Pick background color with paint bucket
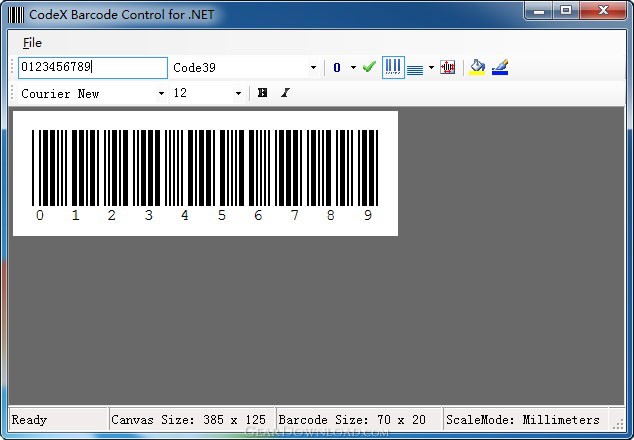Image resolution: width=634 pixels, height=440 pixels. tap(477, 67)
